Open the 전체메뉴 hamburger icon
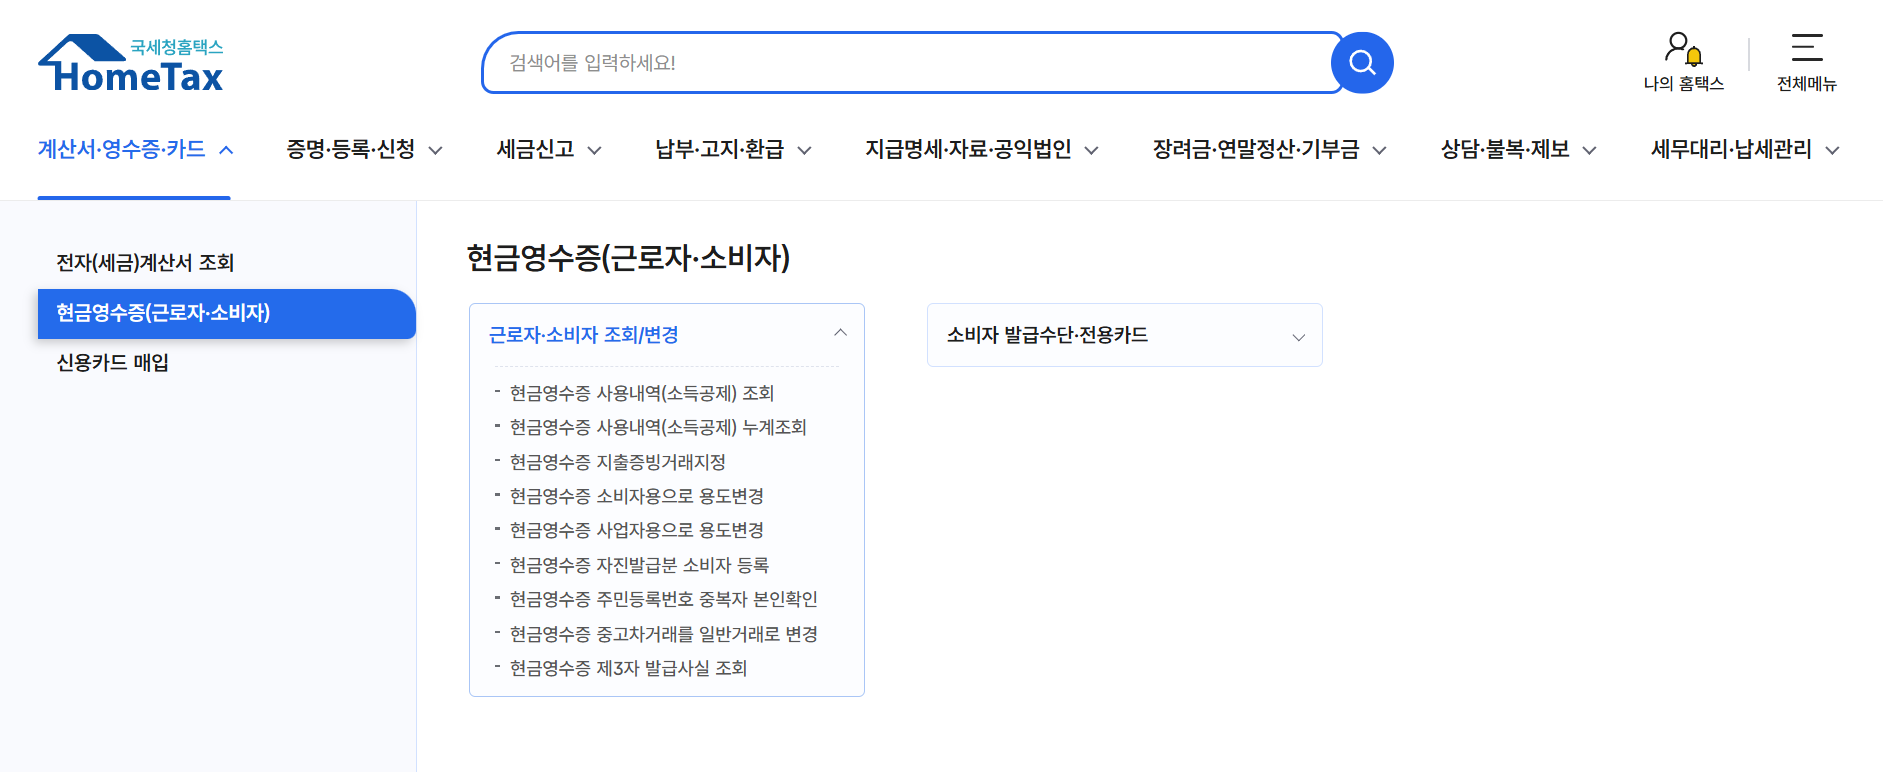 click(x=1807, y=63)
